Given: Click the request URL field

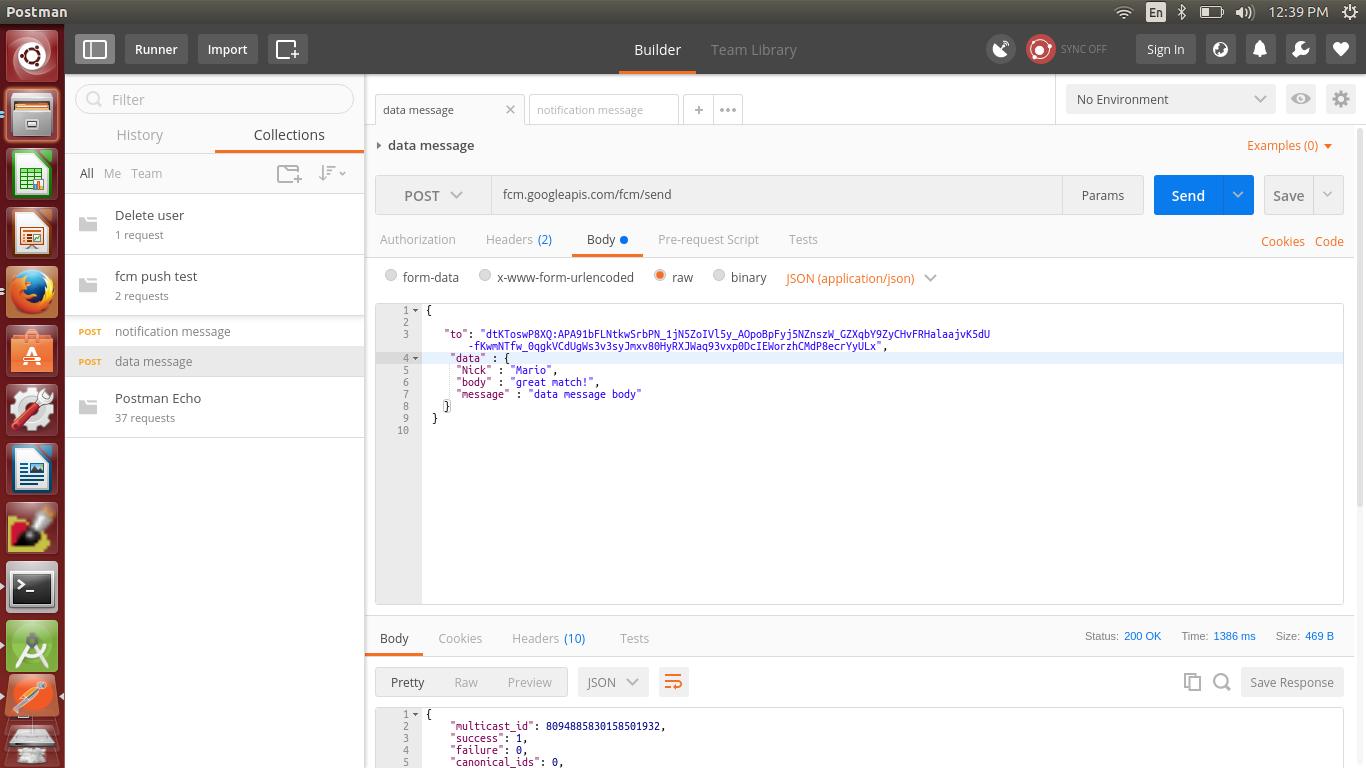Looking at the screenshot, I should tap(776, 195).
